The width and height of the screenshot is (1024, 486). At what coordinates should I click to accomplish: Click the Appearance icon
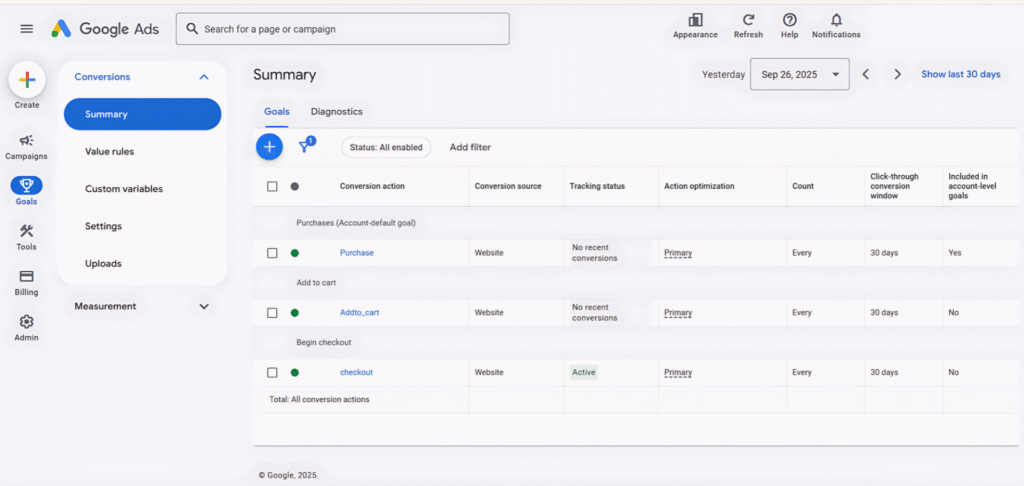(x=695, y=20)
